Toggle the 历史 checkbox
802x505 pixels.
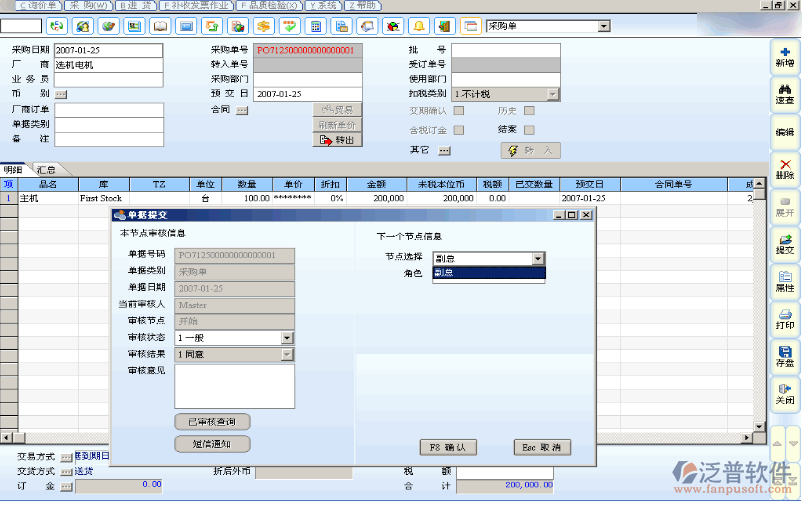click(530, 111)
